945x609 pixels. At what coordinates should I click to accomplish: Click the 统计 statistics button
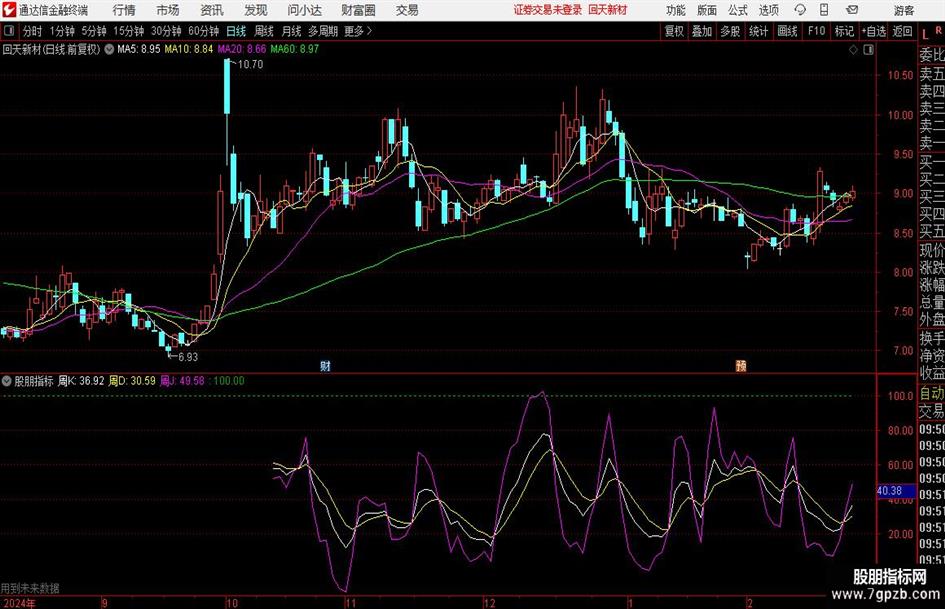point(758,31)
